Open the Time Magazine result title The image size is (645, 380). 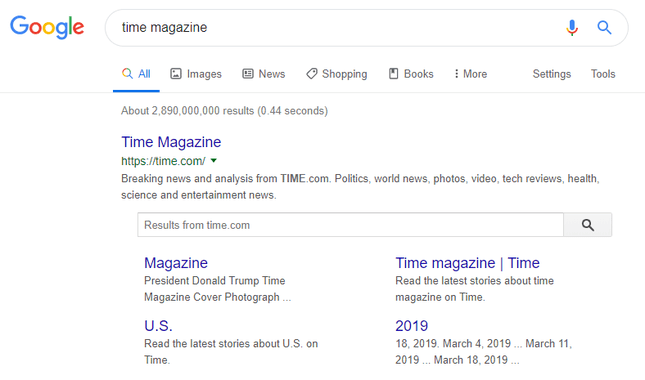pyautogui.click(x=171, y=142)
